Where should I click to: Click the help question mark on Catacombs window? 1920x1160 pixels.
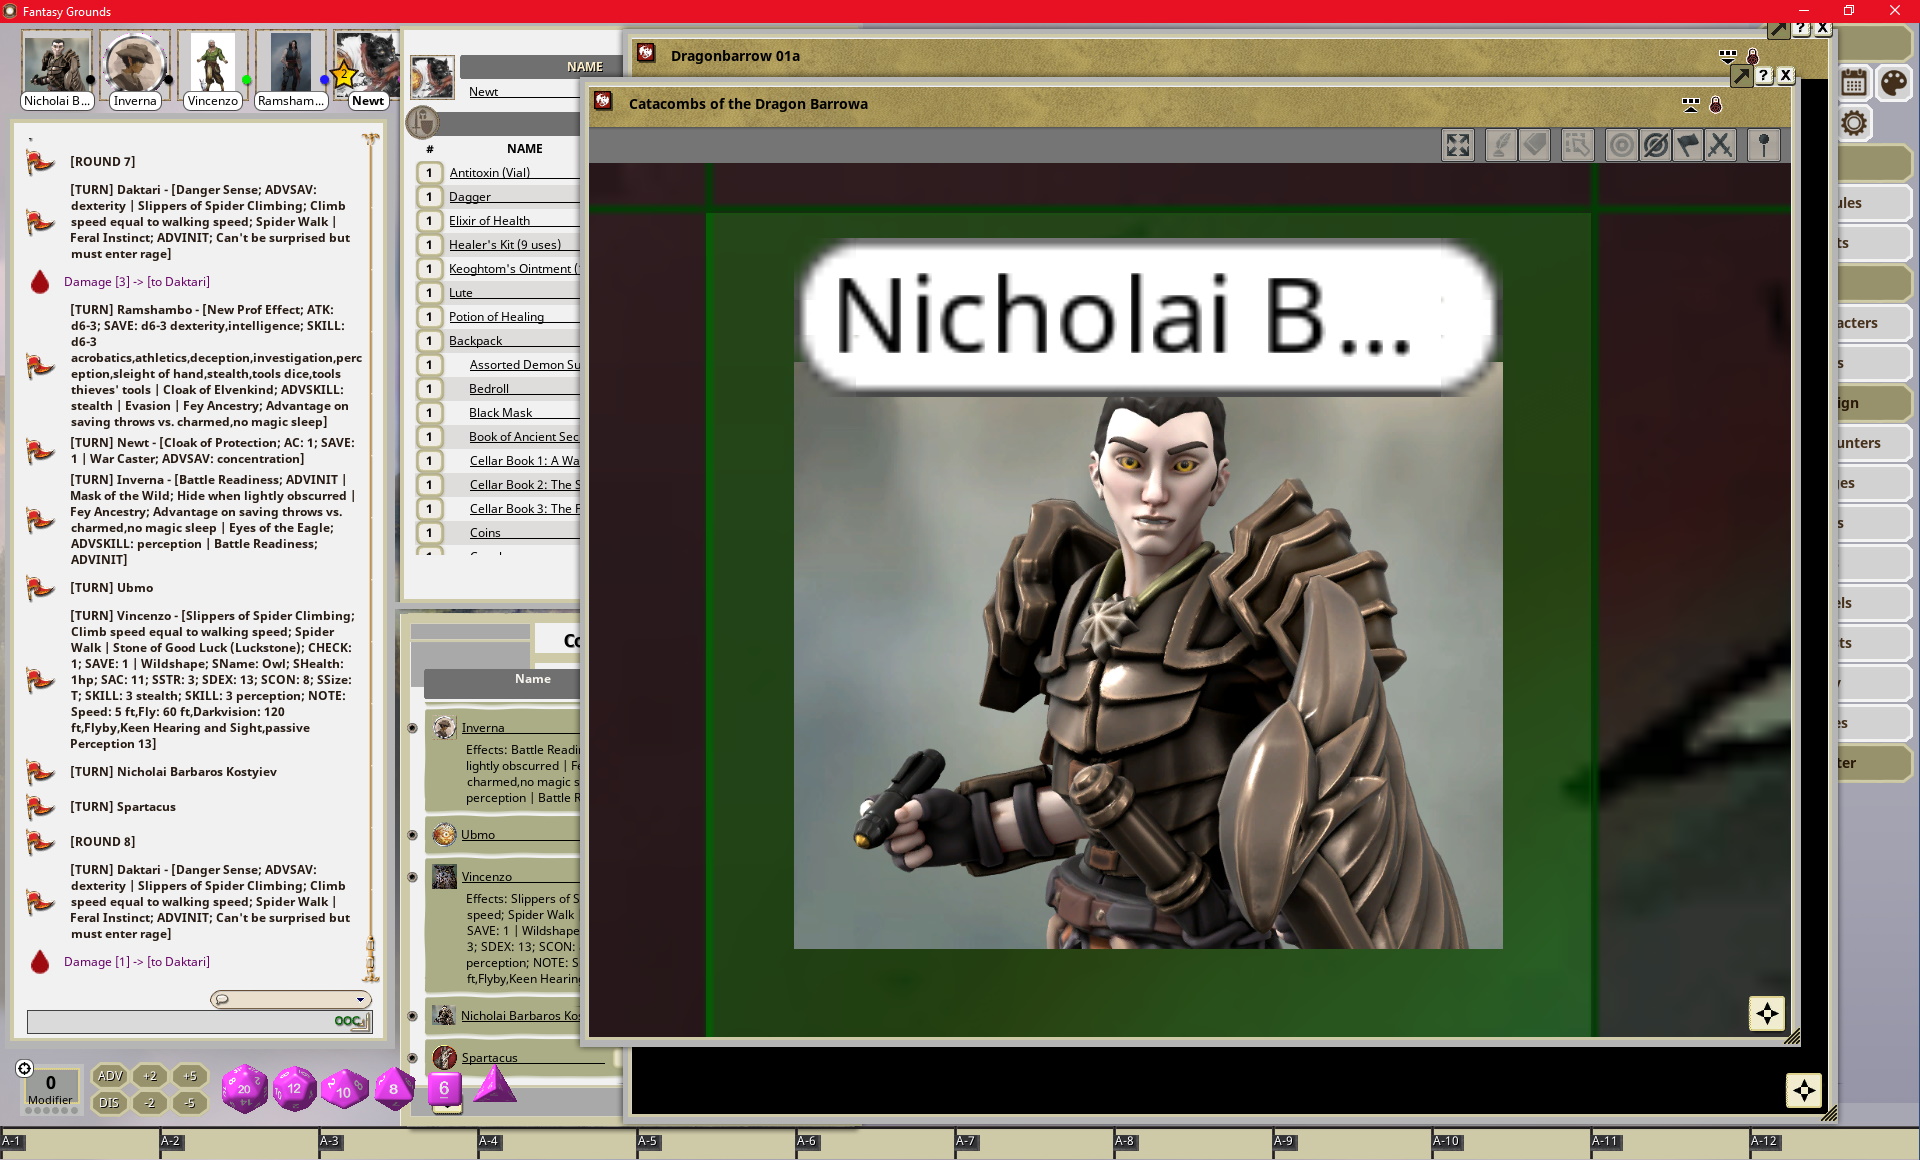[x=1764, y=75]
